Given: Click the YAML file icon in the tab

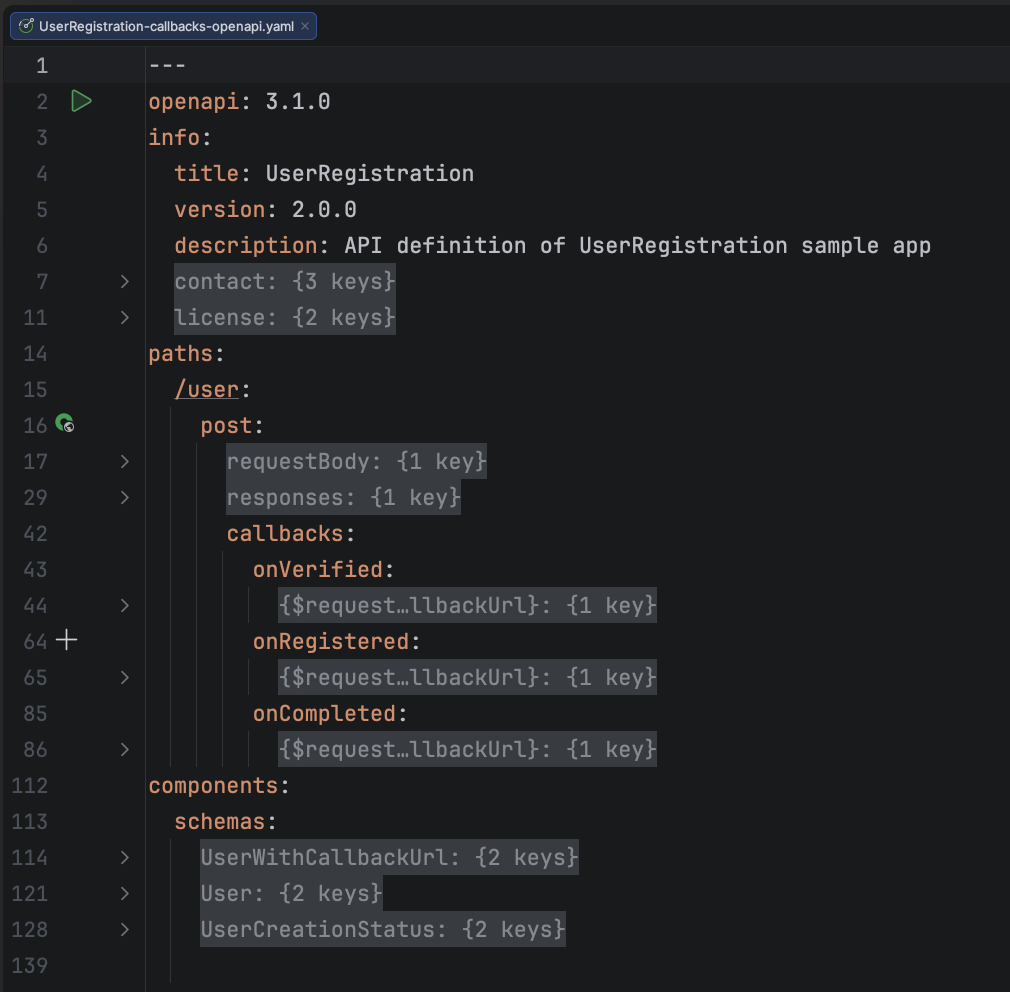Looking at the screenshot, I should [x=26, y=26].
